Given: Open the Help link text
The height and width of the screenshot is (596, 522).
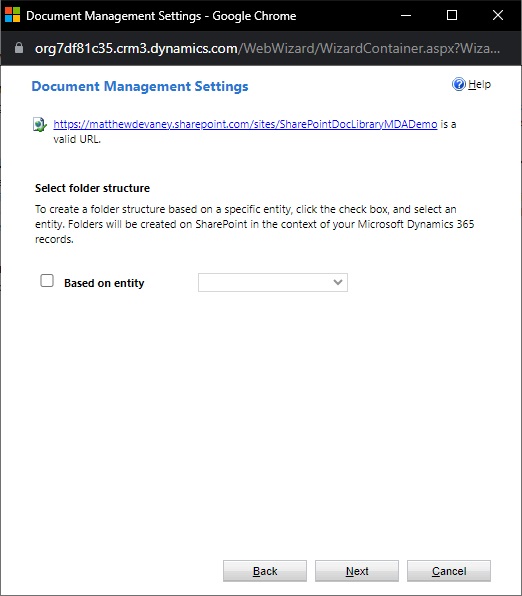Looking at the screenshot, I should [x=479, y=84].
